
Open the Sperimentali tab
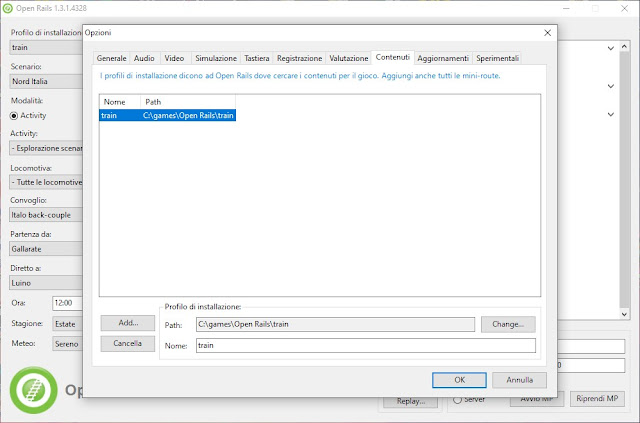coord(497,58)
